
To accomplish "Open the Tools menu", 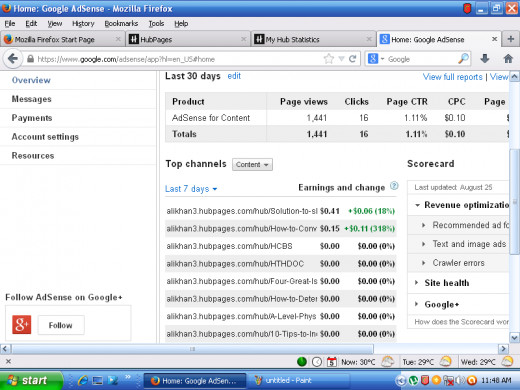I will click(156, 24).
